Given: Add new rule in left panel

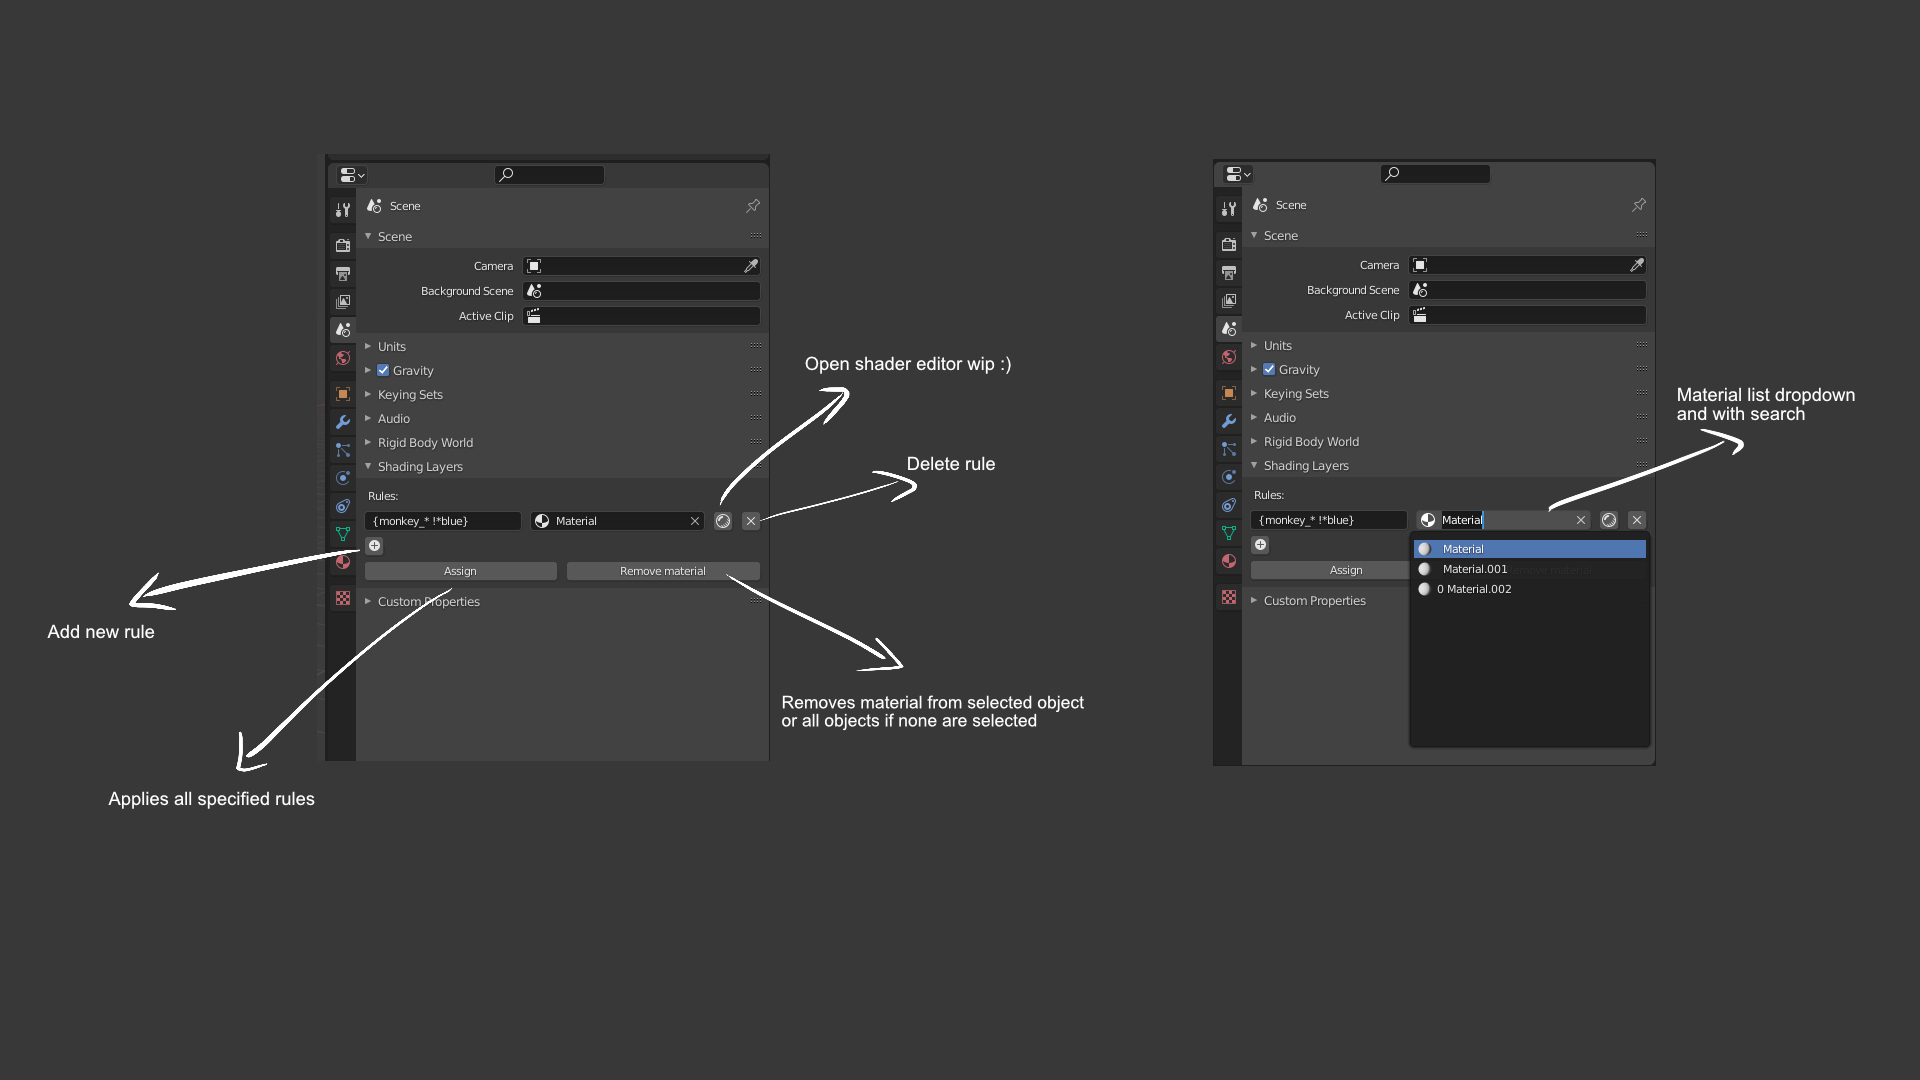Looking at the screenshot, I should click(x=375, y=546).
